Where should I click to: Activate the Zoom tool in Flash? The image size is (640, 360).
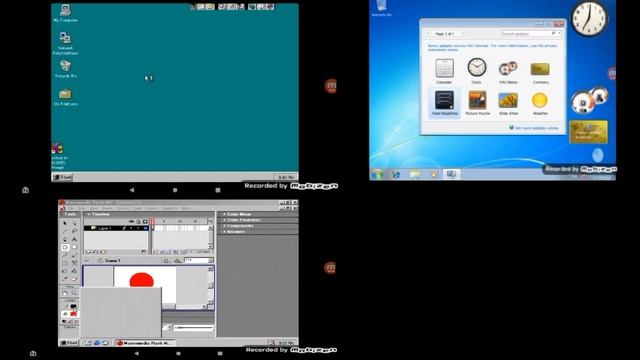pyautogui.click(x=74, y=293)
